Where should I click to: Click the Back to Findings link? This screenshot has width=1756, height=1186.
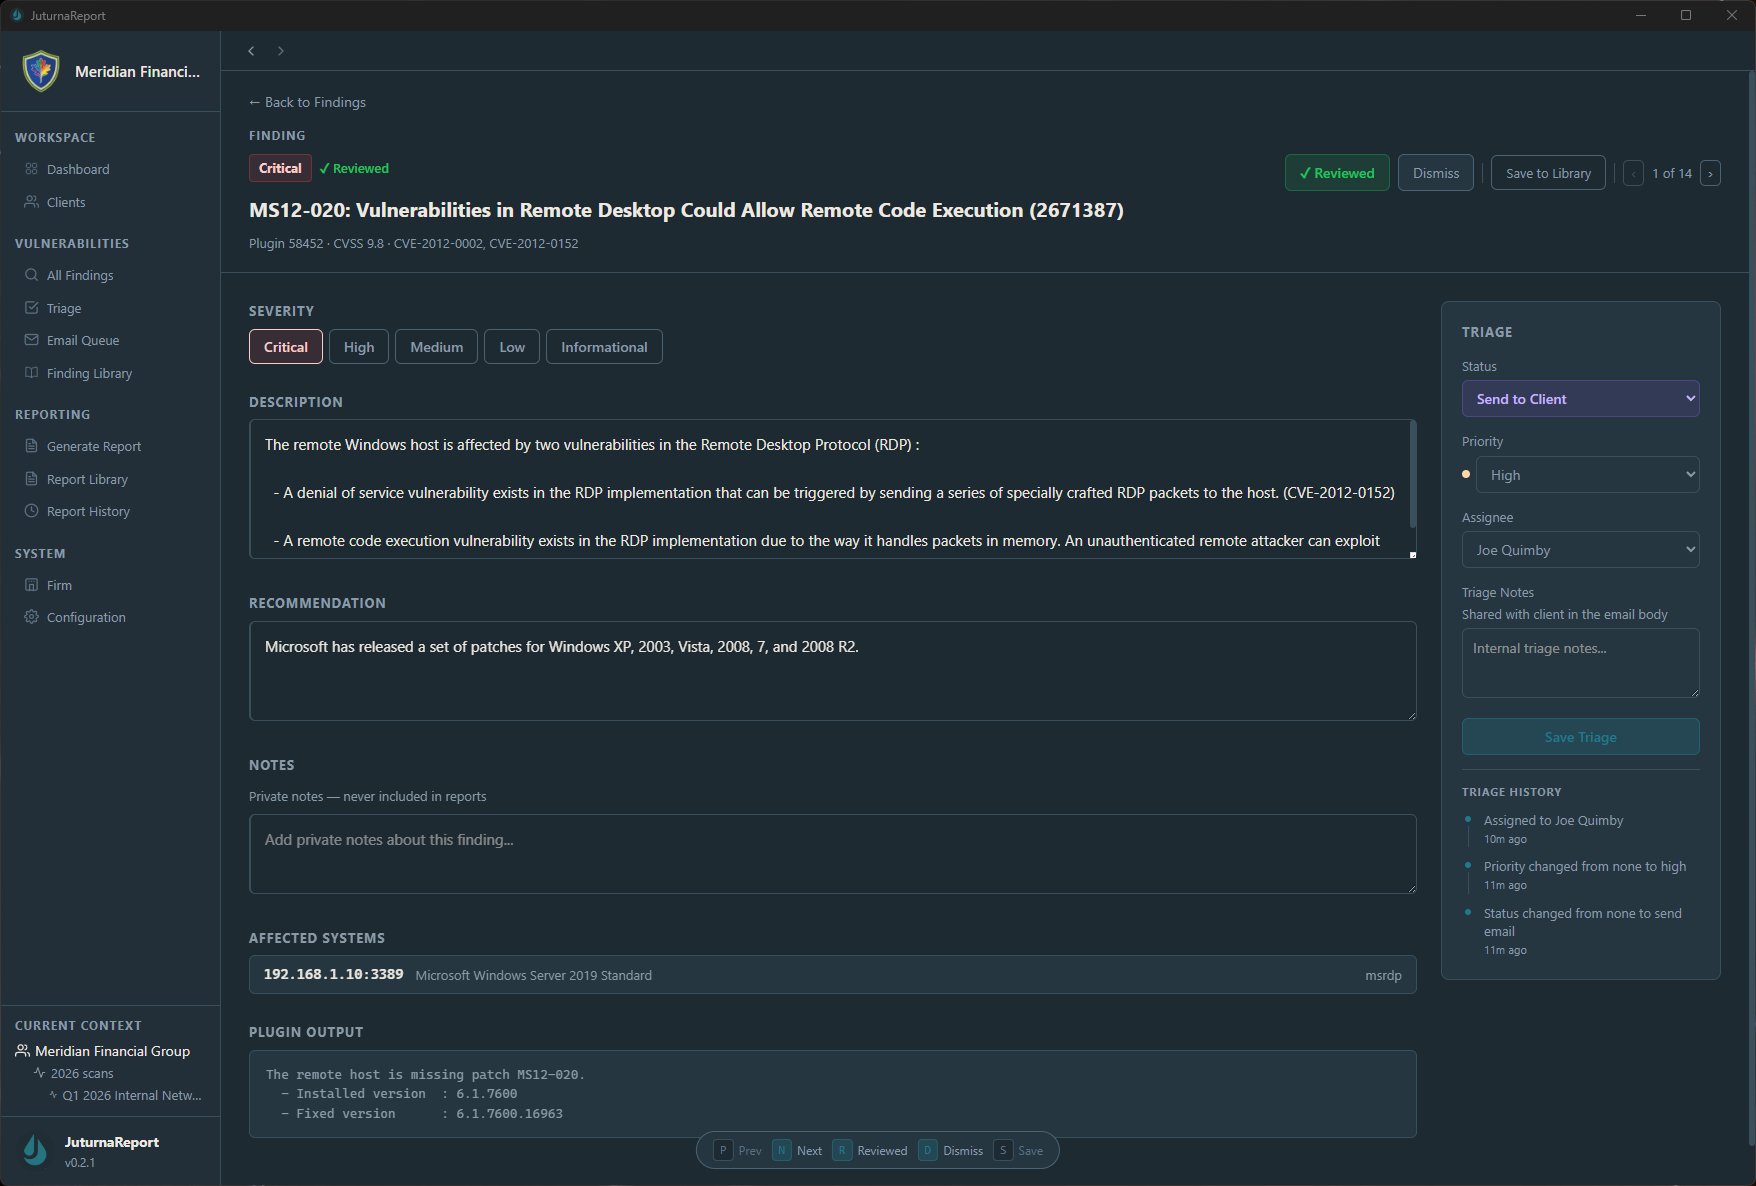[307, 102]
